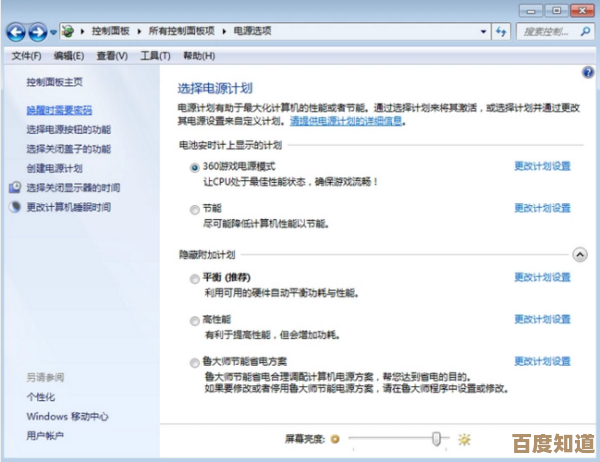Open the 帮助(H) menu
600x462 pixels.
pyautogui.click(x=199, y=56)
